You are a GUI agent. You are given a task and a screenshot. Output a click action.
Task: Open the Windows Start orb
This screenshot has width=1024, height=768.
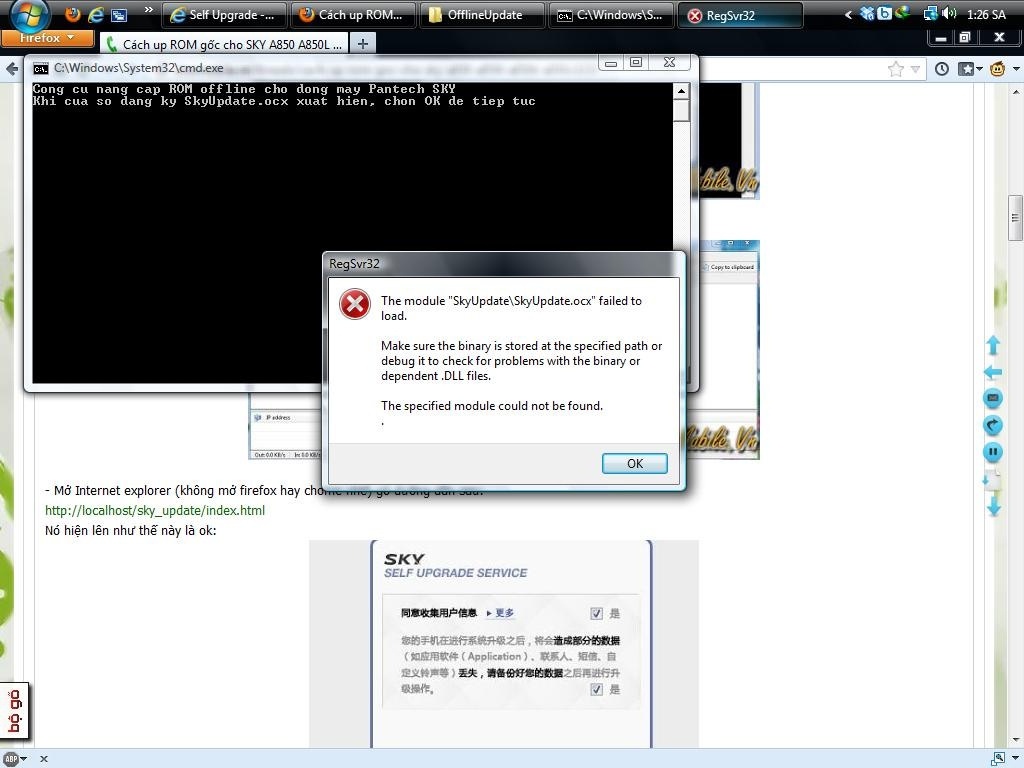click(x=29, y=14)
